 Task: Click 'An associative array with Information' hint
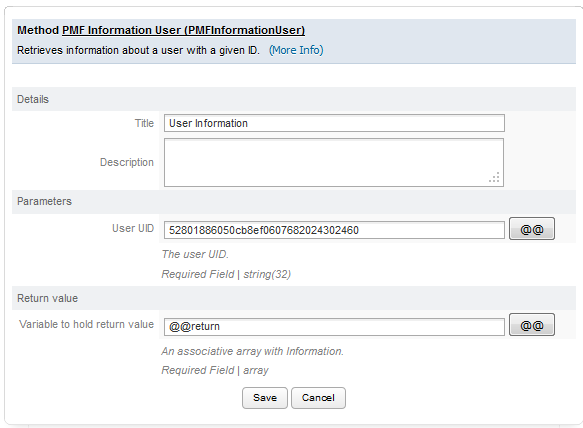tap(252, 351)
